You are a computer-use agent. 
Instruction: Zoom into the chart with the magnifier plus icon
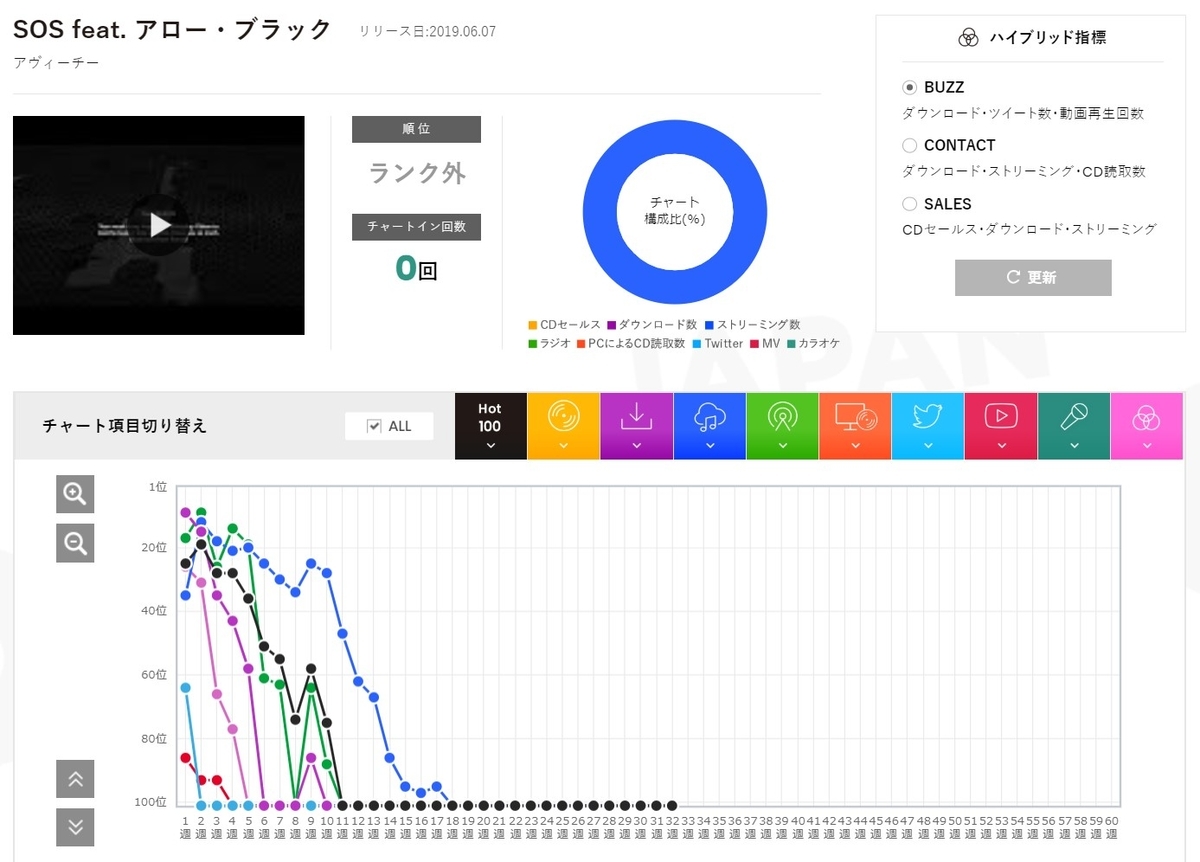(75, 494)
